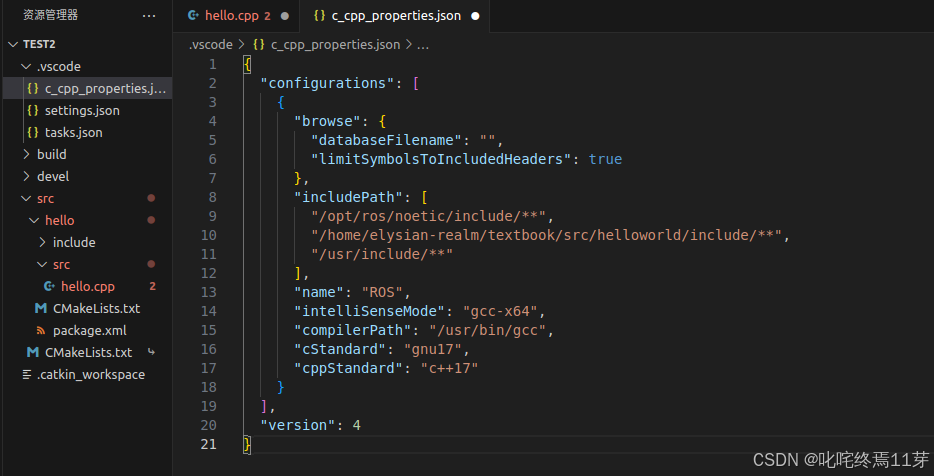Open c_cpp_properties.json in the file tree
Image resolution: width=934 pixels, height=476 pixels.
point(87,89)
